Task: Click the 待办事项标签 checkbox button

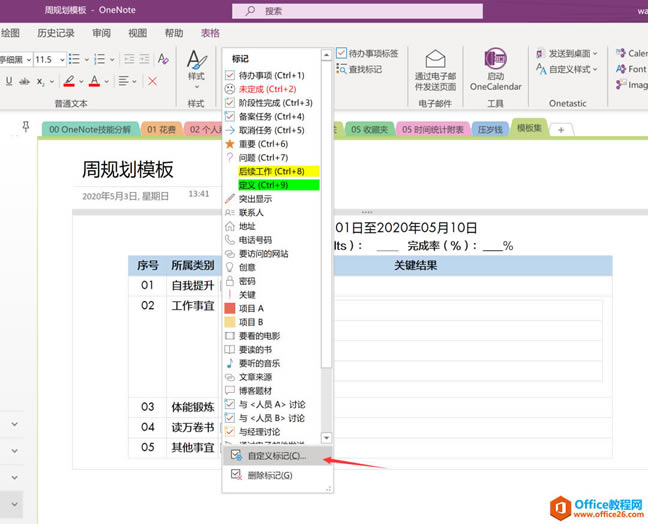Action: click(367, 53)
